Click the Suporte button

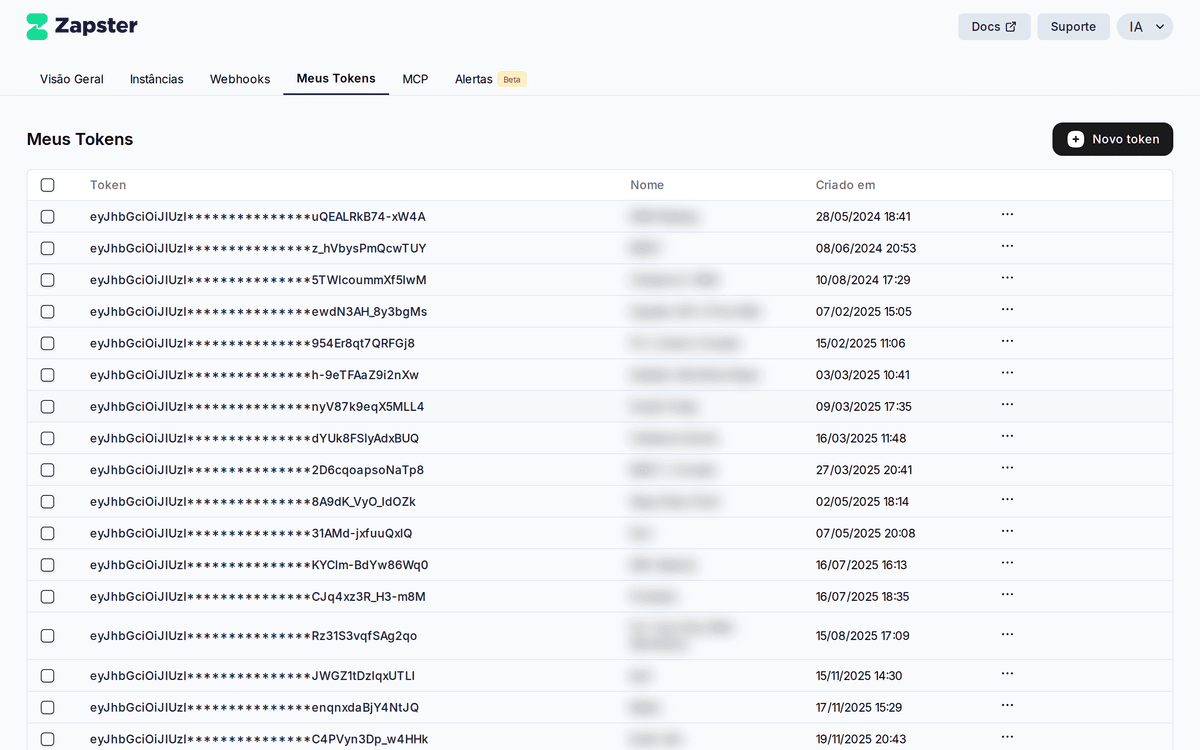click(1073, 26)
